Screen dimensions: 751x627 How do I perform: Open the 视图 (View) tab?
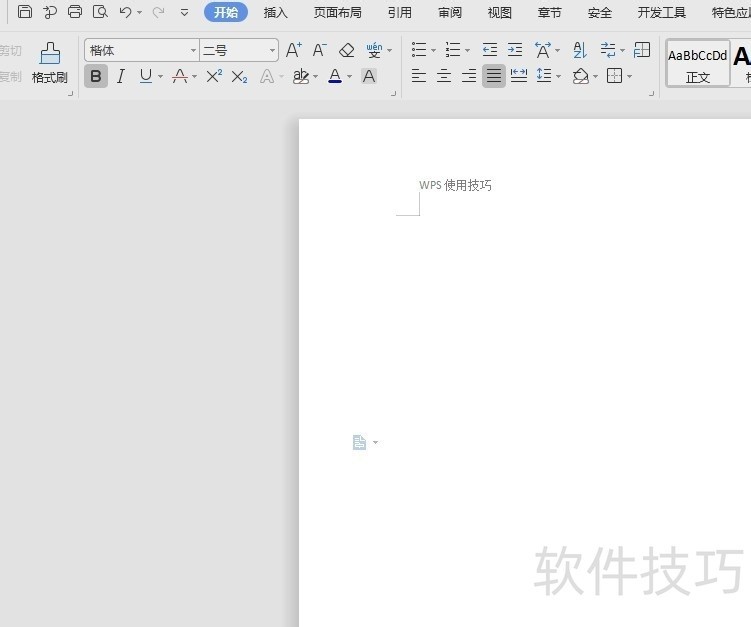500,12
